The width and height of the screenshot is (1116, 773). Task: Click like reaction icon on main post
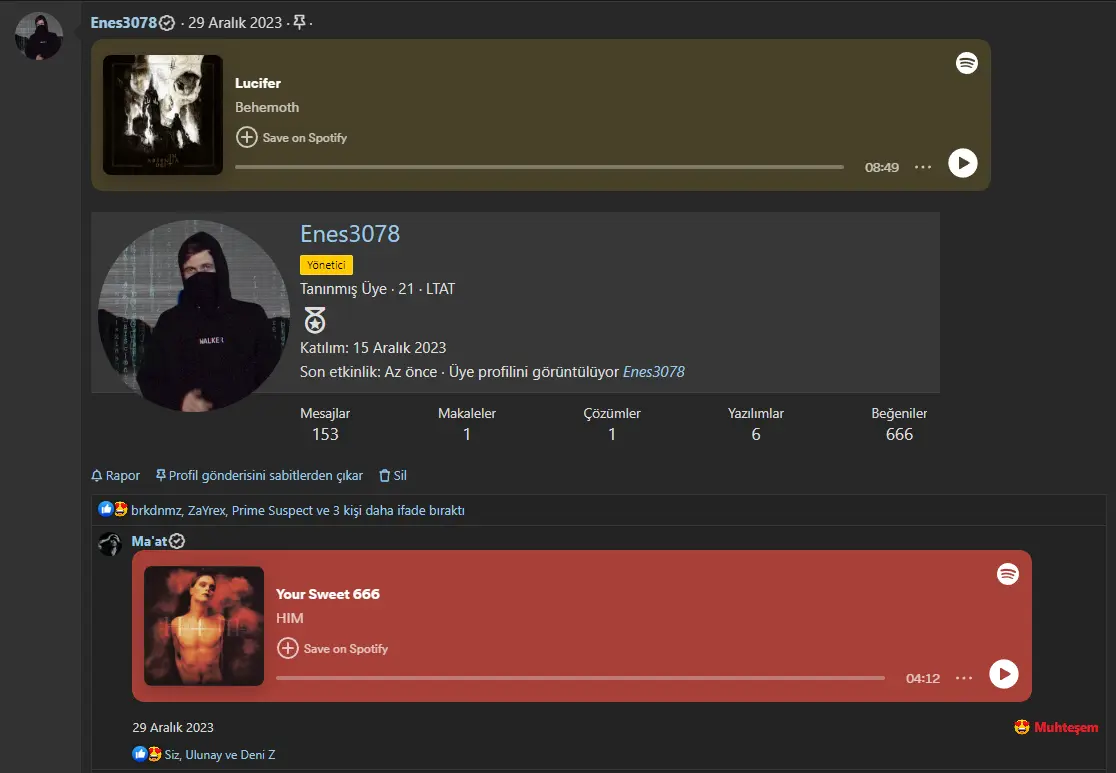[x=106, y=509]
